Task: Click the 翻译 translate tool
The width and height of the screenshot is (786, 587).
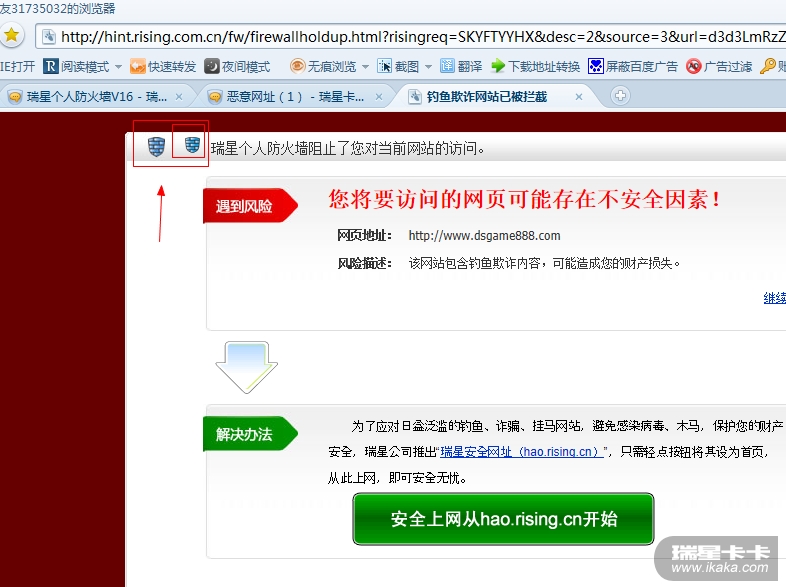Action: tap(461, 66)
